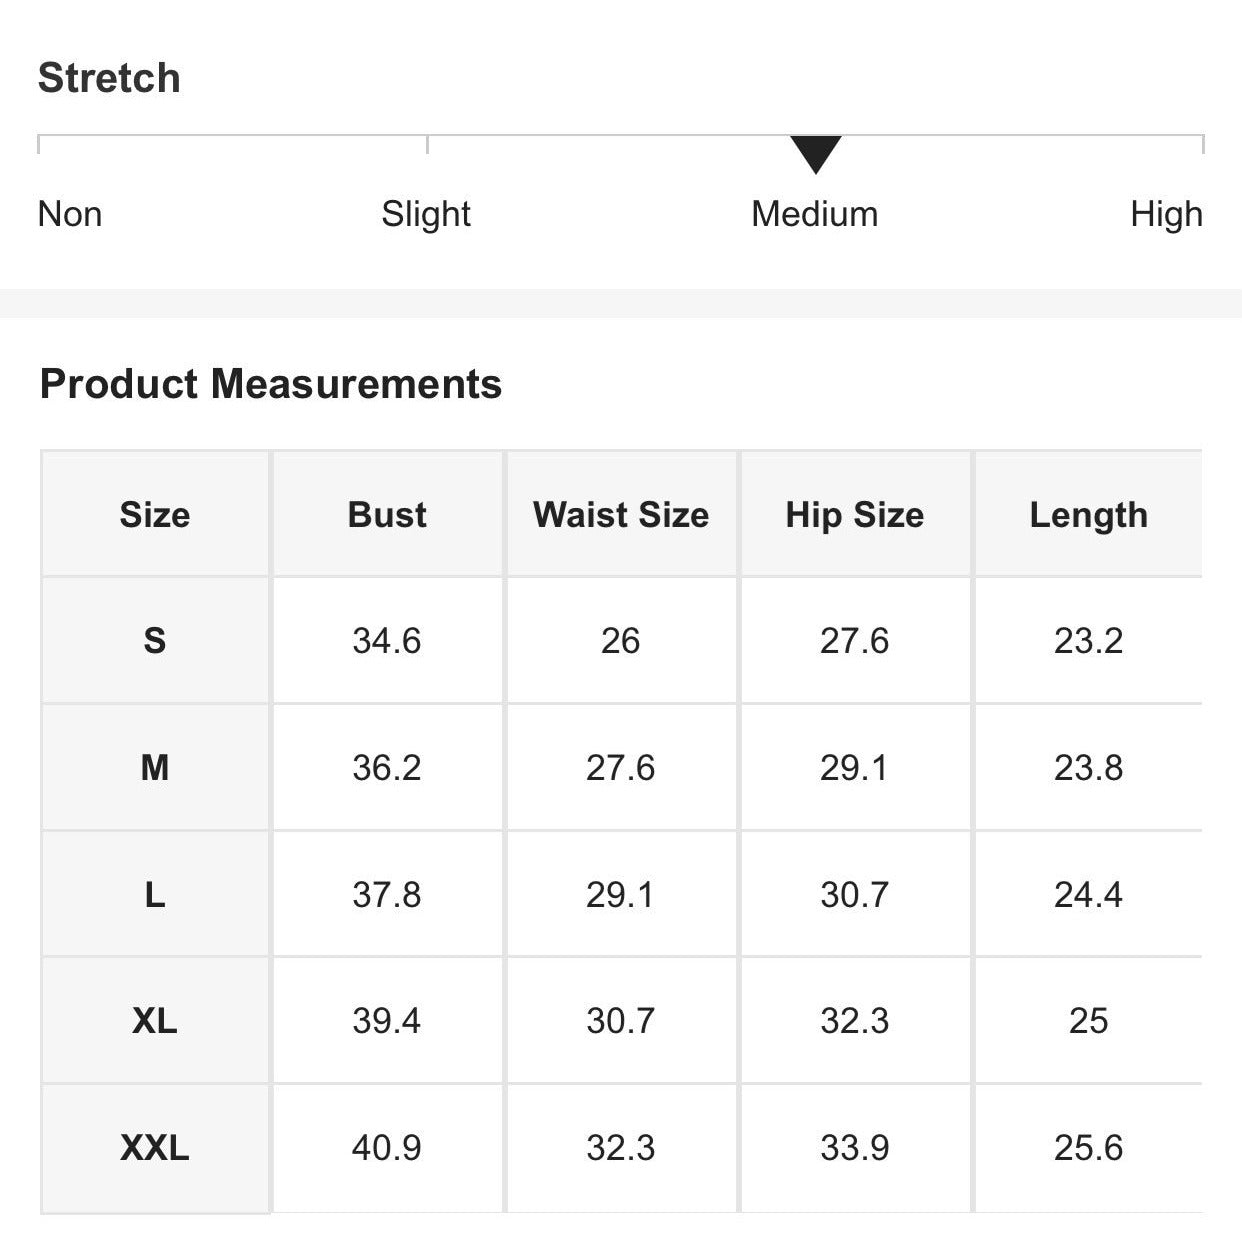Click the Length column header
The height and width of the screenshot is (1242, 1242).
pos(1088,515)
